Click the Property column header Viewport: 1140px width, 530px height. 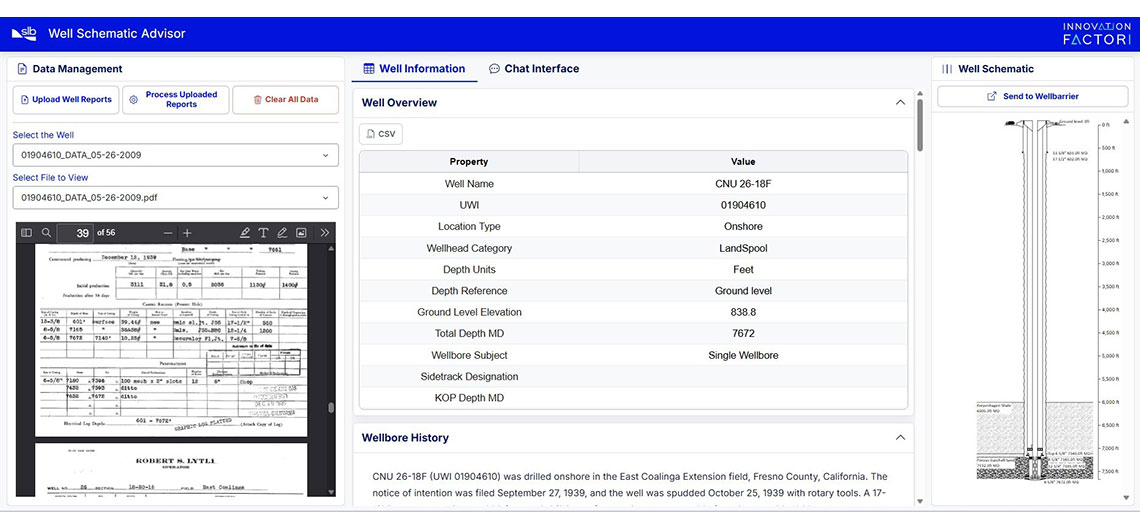(x=469, y=161)
